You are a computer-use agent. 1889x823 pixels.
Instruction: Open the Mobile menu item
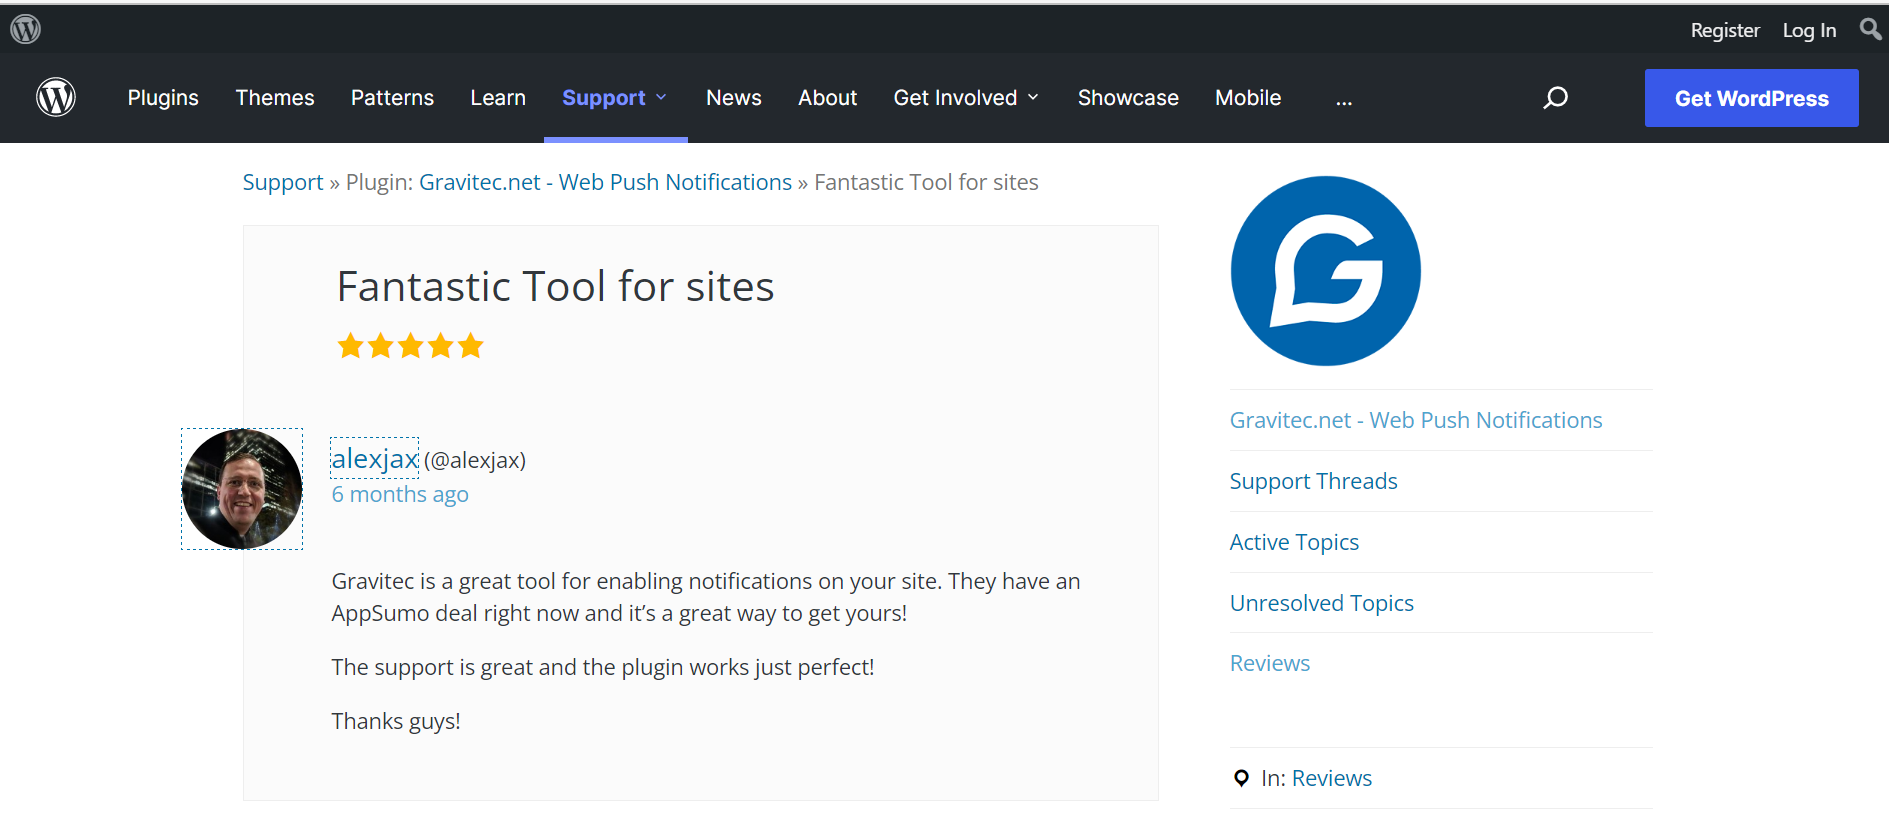1248,98
